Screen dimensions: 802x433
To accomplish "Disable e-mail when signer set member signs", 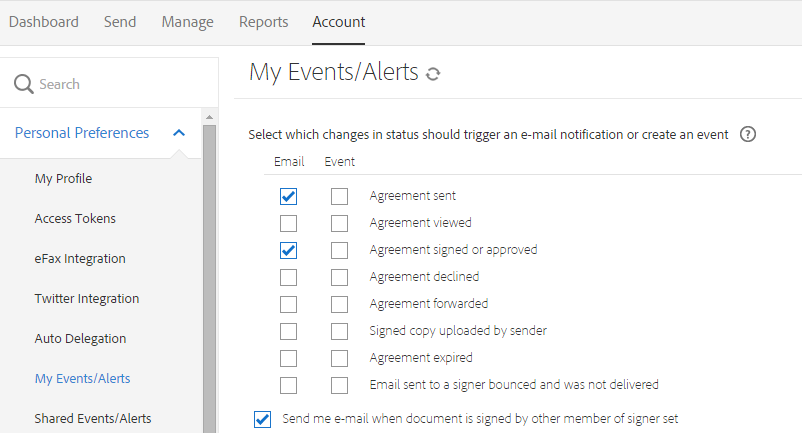I will click(x=263, y=419).
